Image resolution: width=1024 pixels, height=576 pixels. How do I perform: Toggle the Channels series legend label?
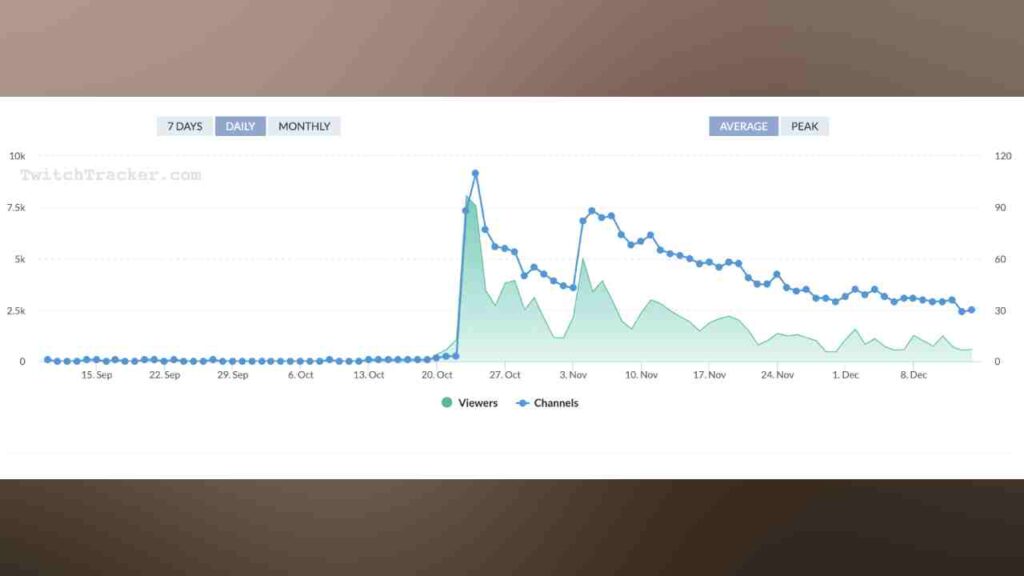click(x=556, y=403)
